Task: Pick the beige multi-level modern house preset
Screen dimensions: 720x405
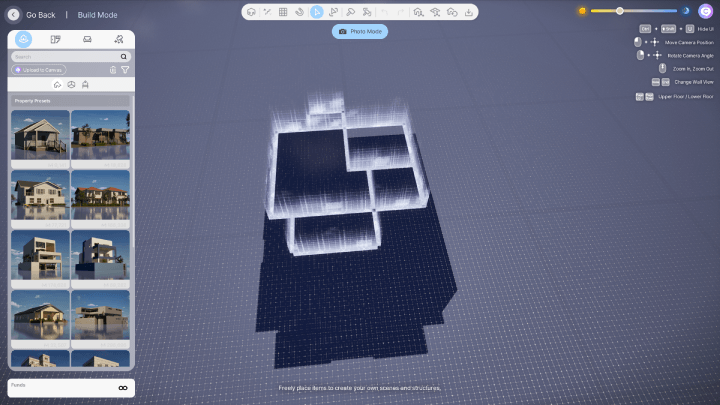Action: (40, 259)
